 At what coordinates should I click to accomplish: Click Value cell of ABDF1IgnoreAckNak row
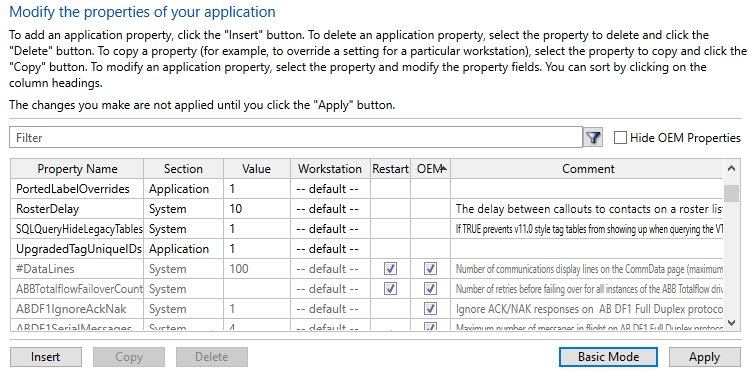257,309
